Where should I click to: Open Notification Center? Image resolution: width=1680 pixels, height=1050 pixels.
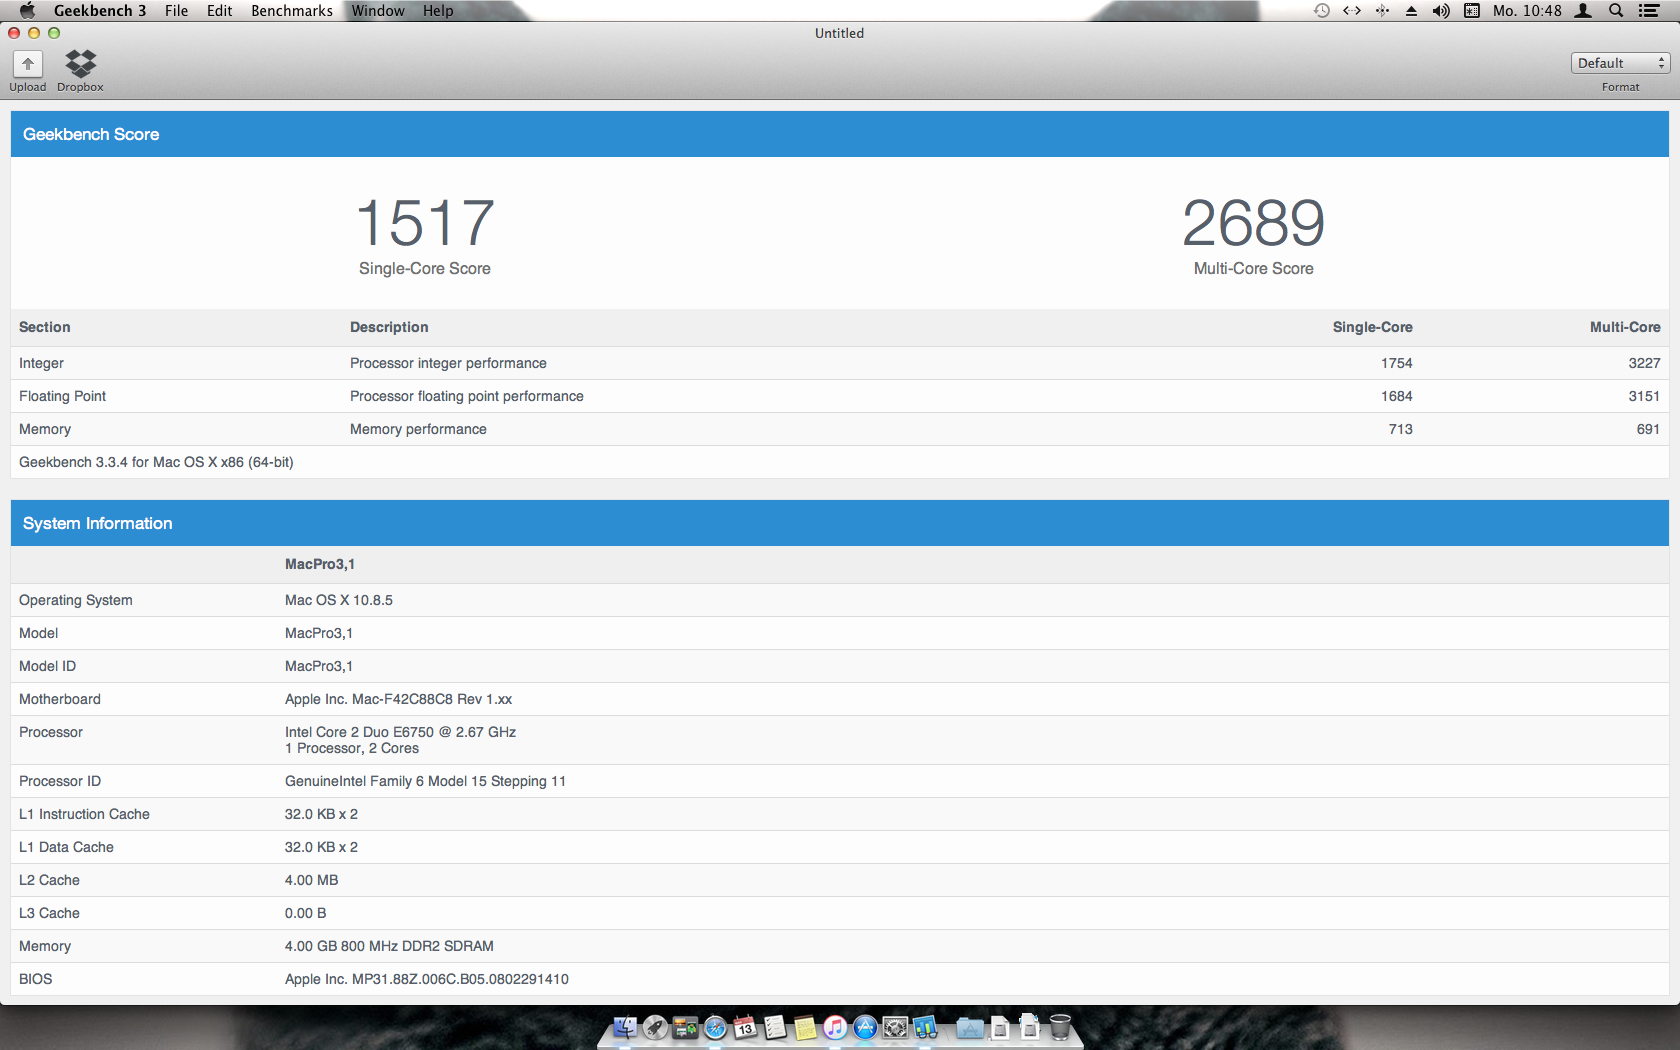[1649, 10]
